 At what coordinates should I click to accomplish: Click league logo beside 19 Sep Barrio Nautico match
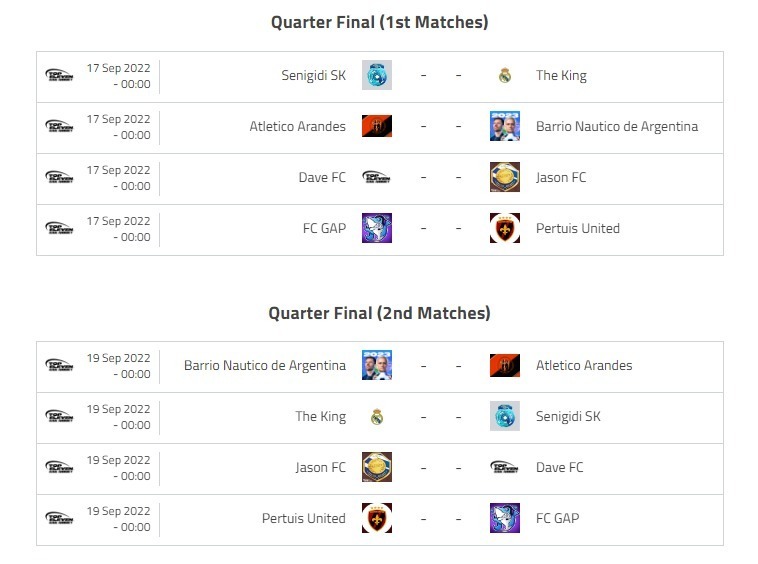(x=59, y=365)
